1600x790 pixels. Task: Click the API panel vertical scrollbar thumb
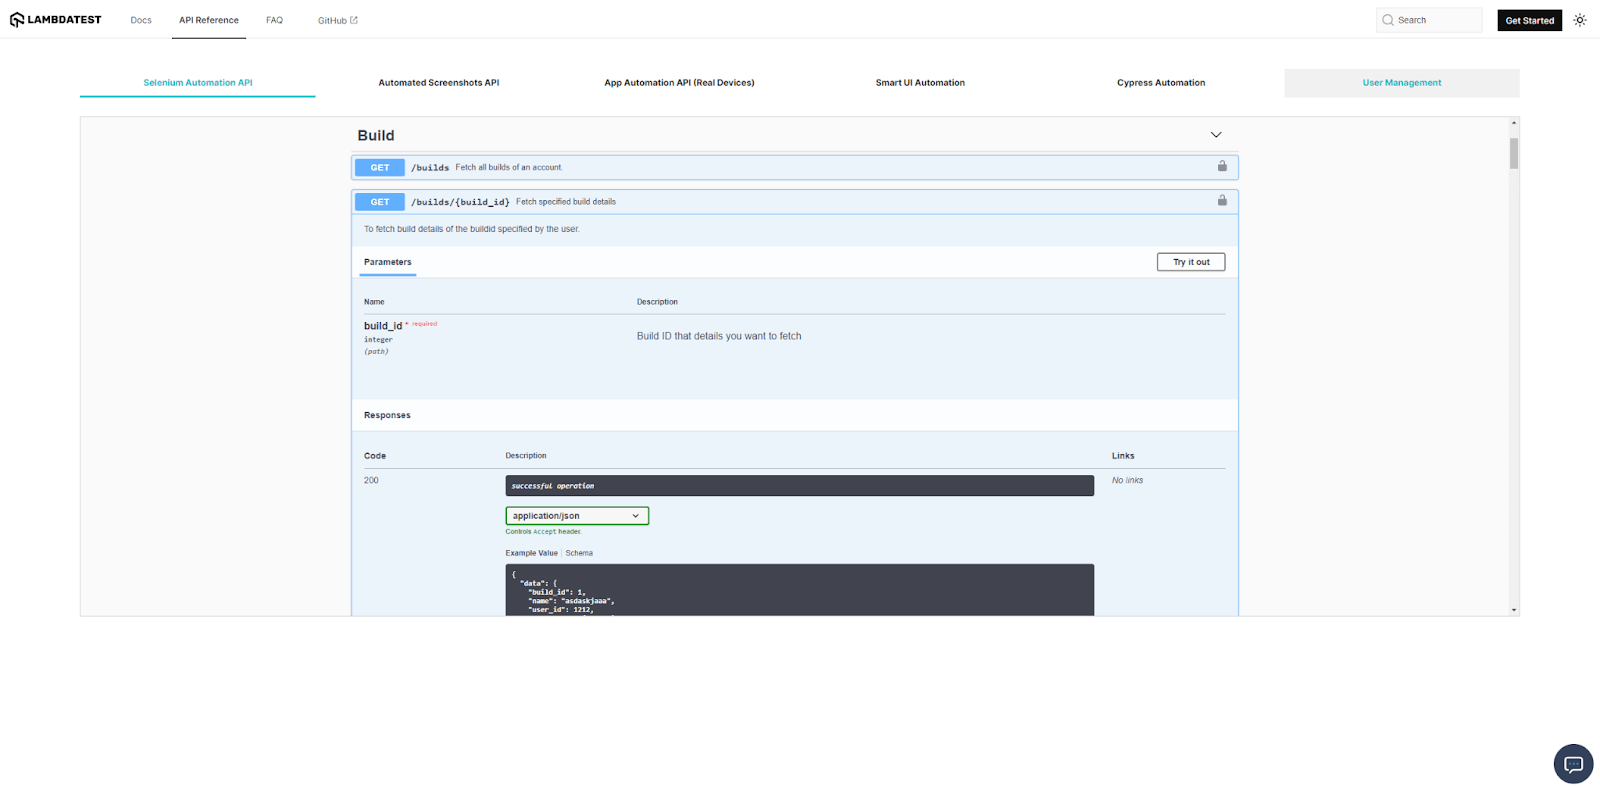pyautogui.click(x=1514, y=153)
